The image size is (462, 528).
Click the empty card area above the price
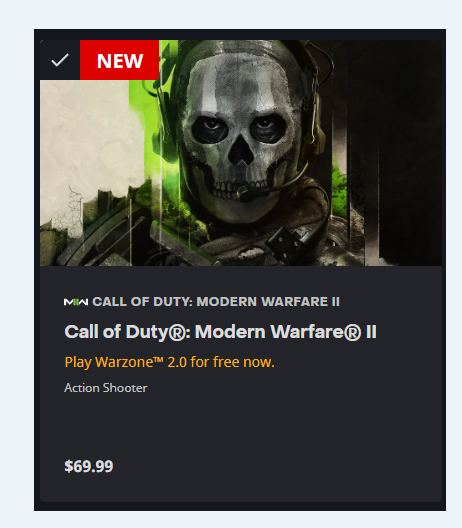coord(241,426)
